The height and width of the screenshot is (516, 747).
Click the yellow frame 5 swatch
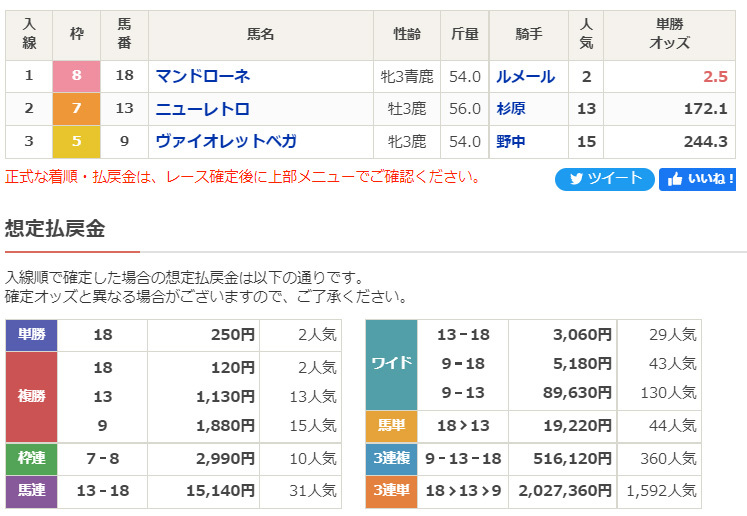click(x=77, y=142)
